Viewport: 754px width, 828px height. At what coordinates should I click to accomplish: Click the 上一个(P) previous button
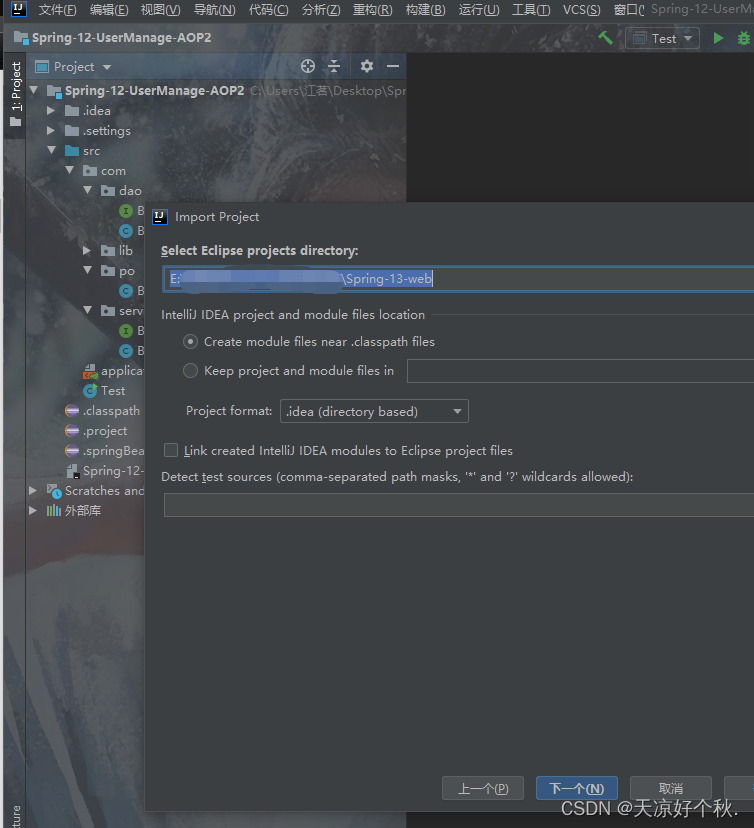483,788
